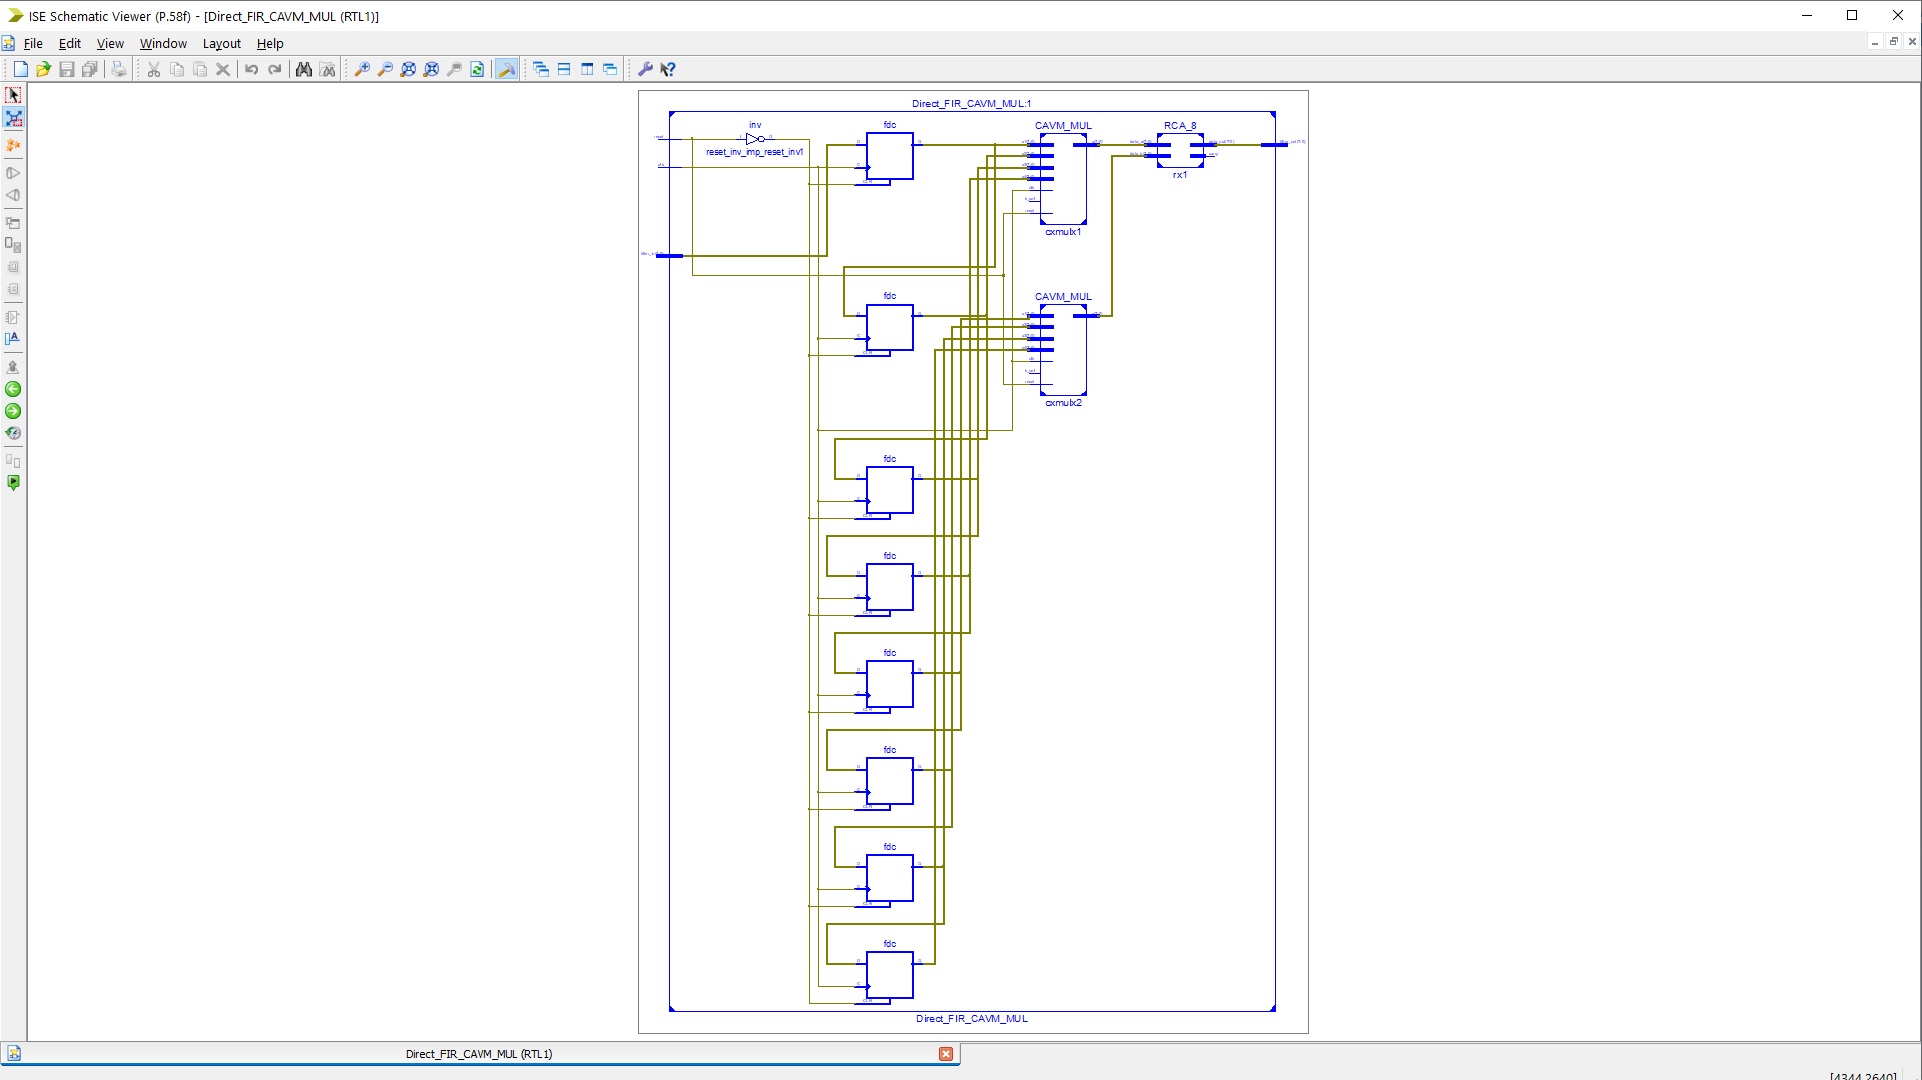
Task: Click the Zoom to Selected icon
Action: 431,69
